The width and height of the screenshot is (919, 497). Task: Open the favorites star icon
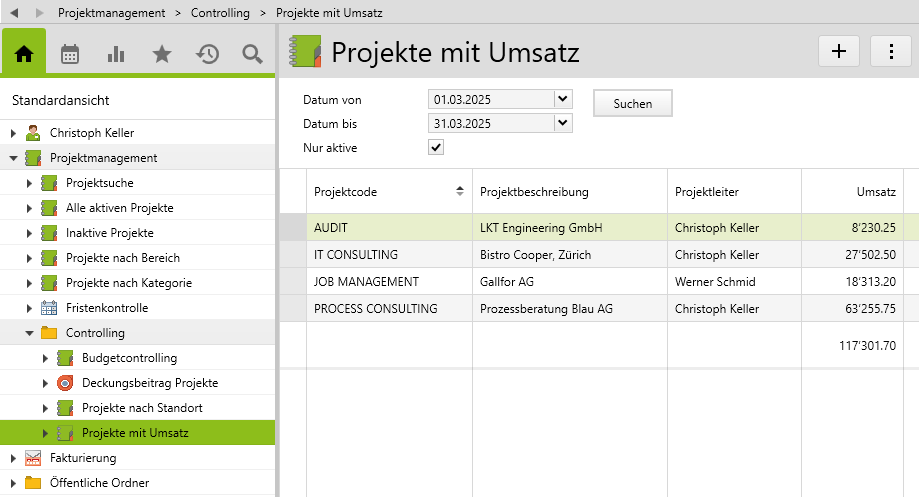162,54
